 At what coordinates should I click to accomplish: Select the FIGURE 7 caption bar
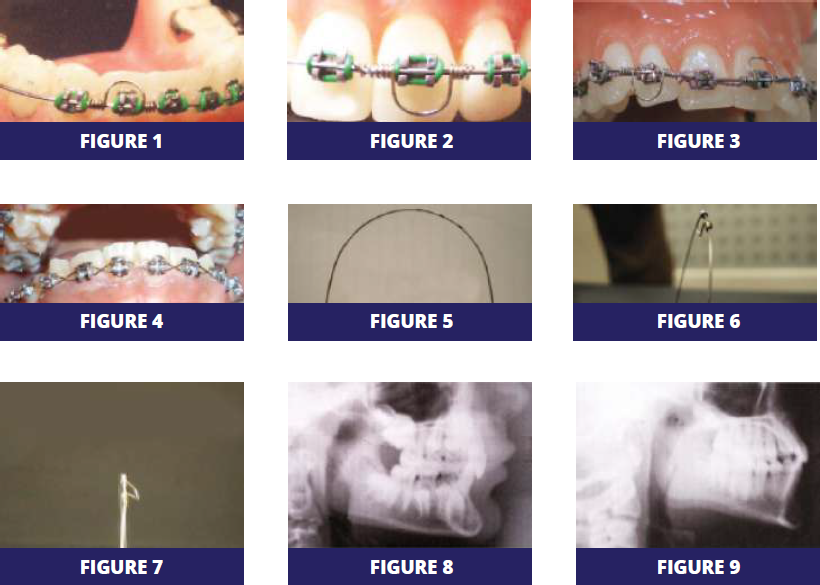(122, 567)
